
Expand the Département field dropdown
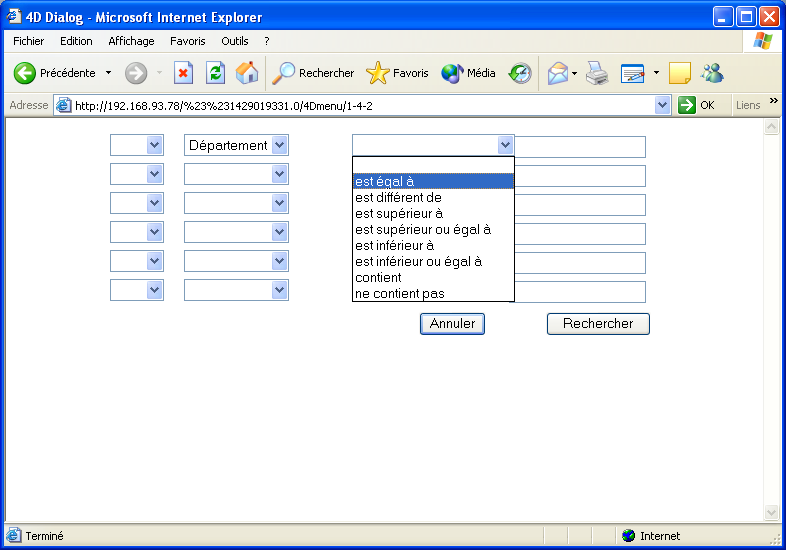pos(279,145)
